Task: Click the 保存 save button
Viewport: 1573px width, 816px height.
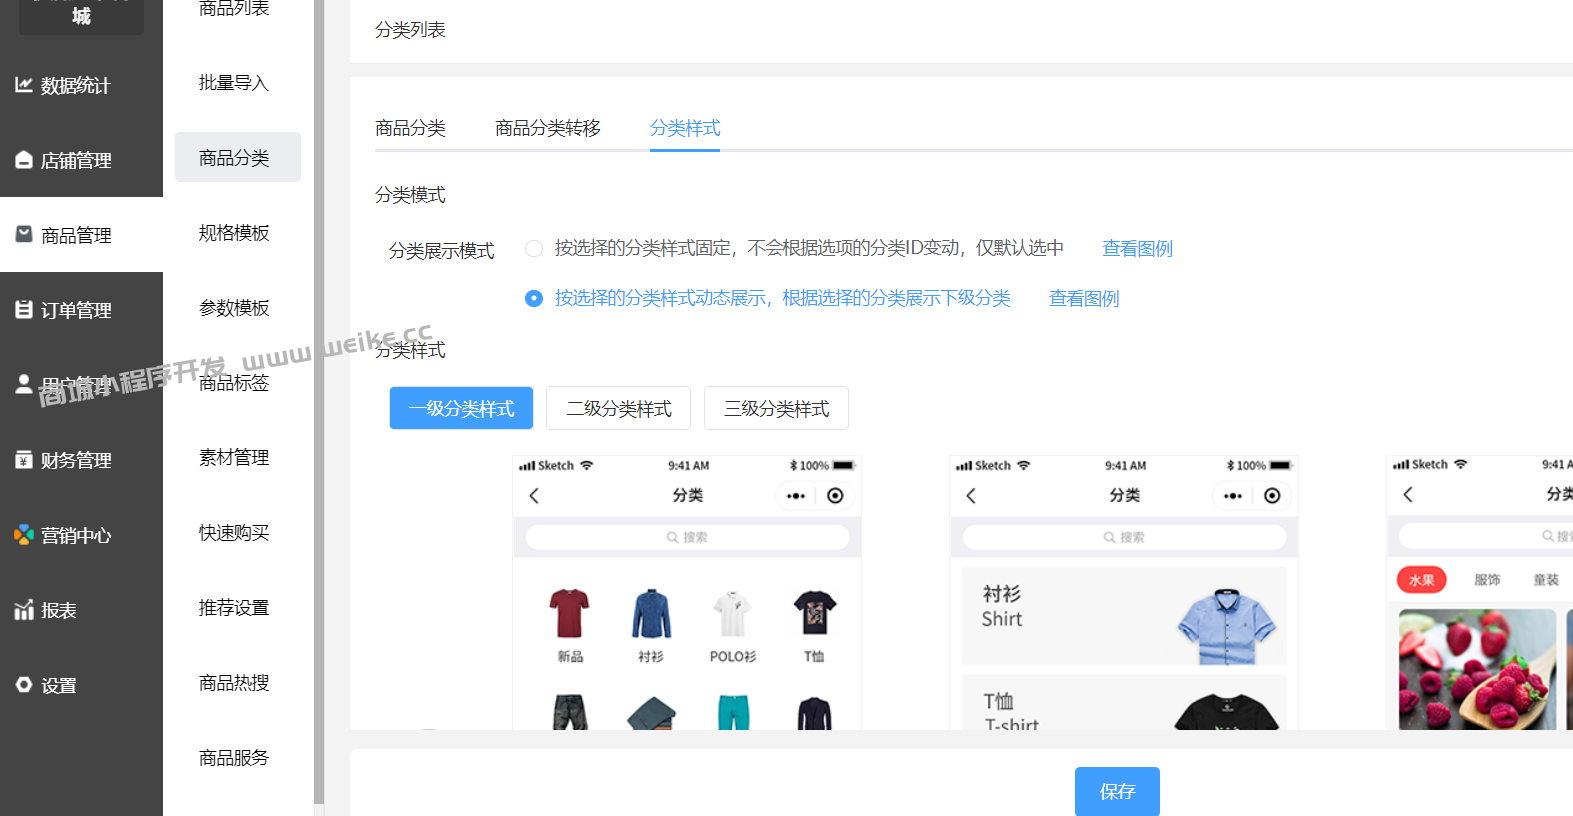Action: 1117,791
